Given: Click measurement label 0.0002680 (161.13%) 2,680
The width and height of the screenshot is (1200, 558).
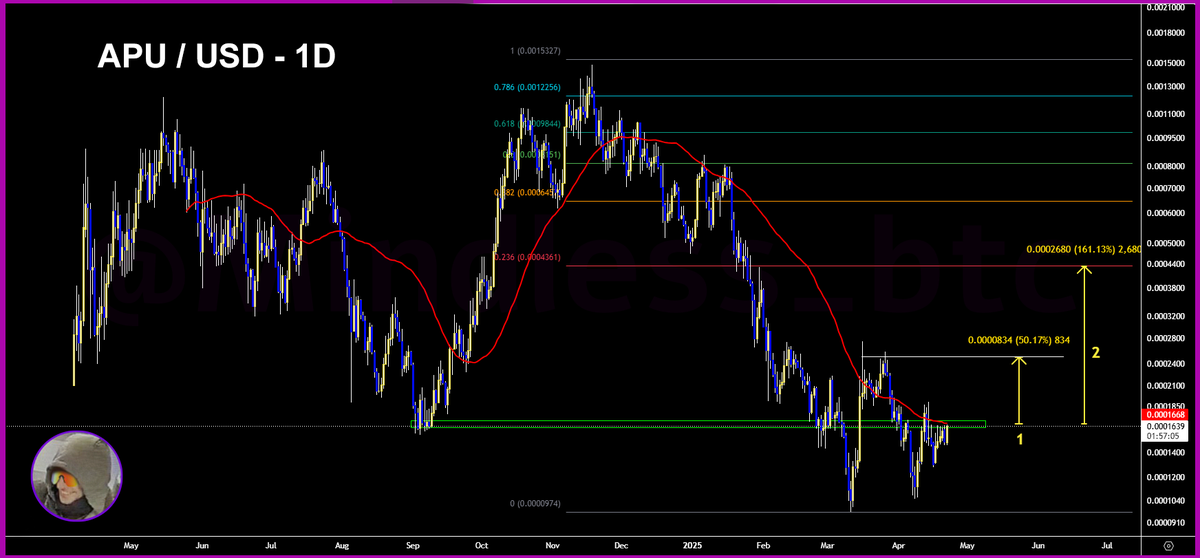Looking at the screenshot, I should tap(1084, 249).
